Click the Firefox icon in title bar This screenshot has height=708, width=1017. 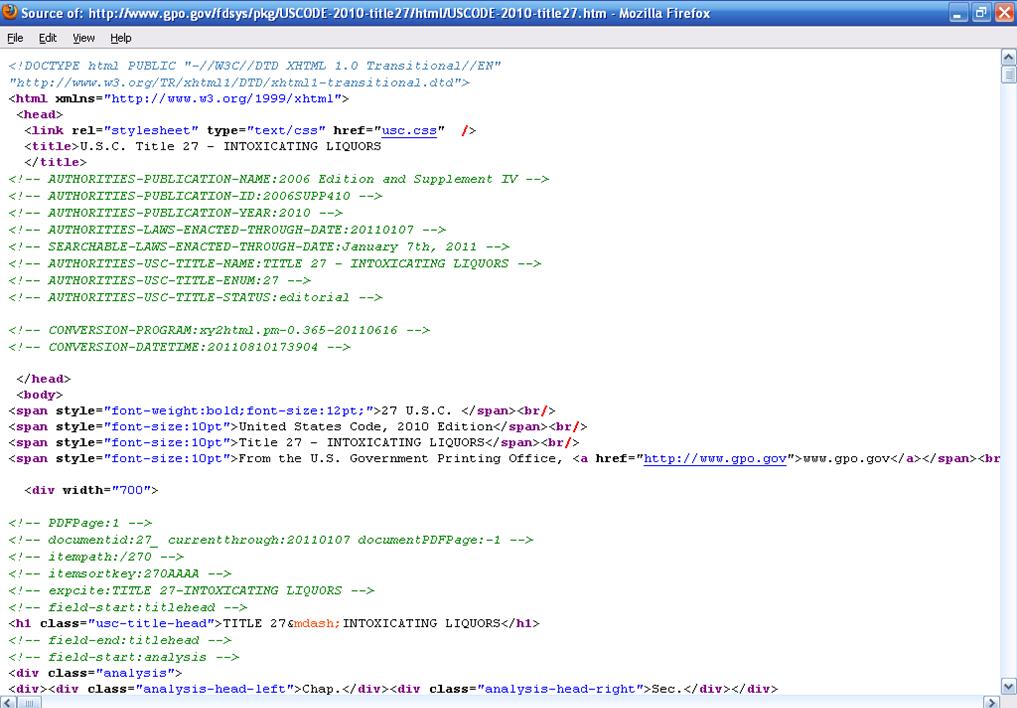[x=10, y=12]
